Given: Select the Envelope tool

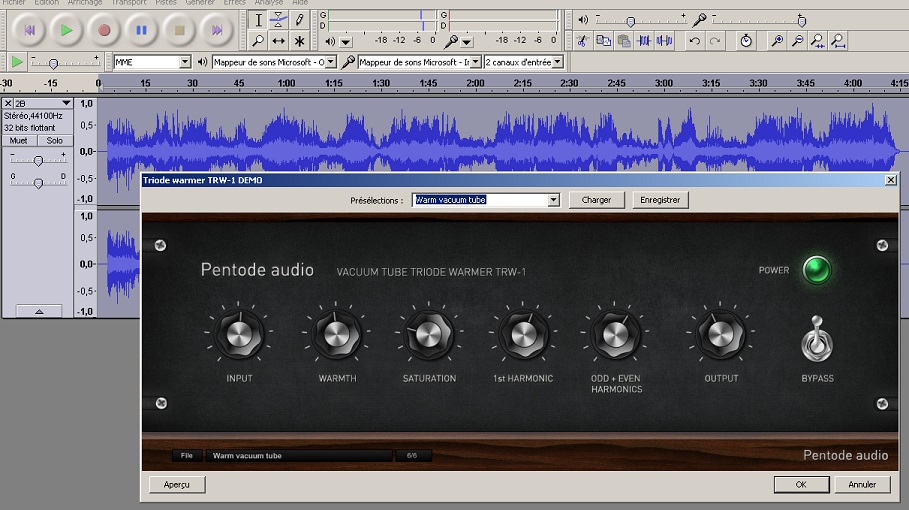Looking at the screenshot, I should tap(278, 20).
